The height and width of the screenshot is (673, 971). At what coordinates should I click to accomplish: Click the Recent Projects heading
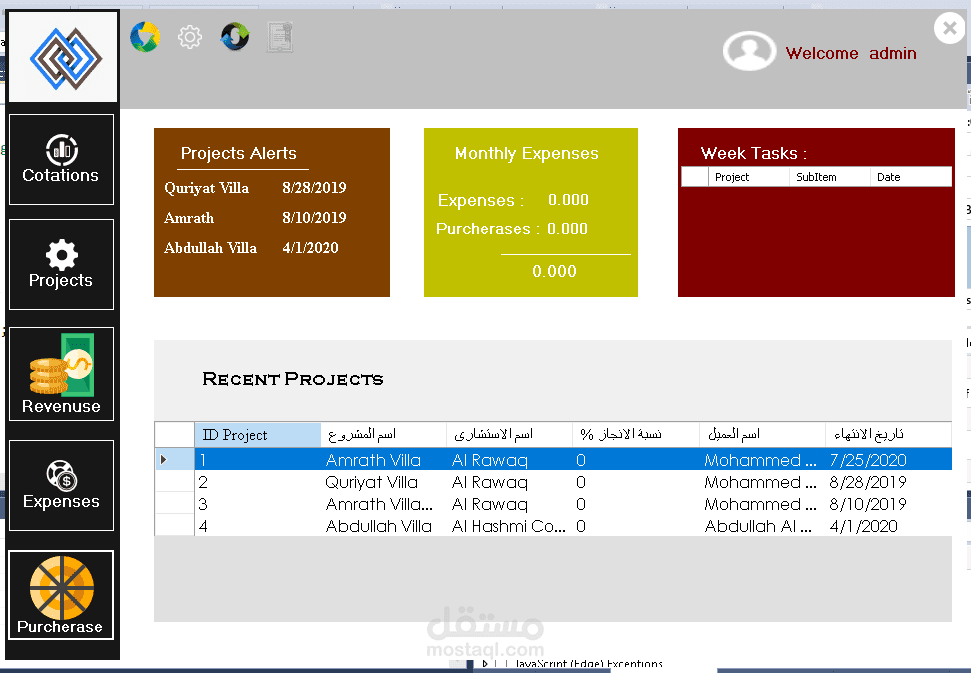point(292,379)
